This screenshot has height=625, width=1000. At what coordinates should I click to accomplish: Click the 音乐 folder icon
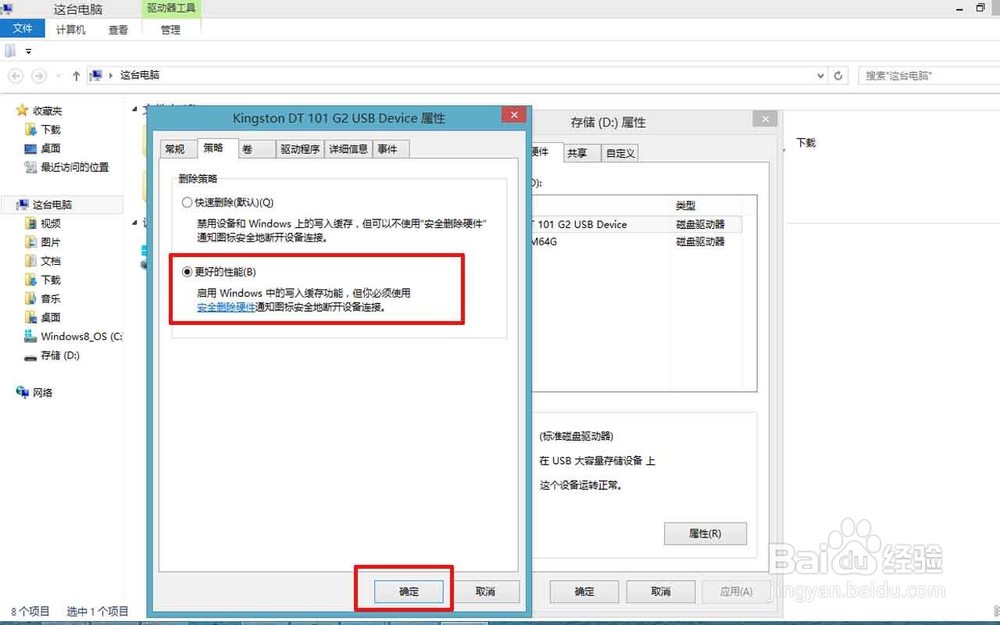(x=31, y=298)
